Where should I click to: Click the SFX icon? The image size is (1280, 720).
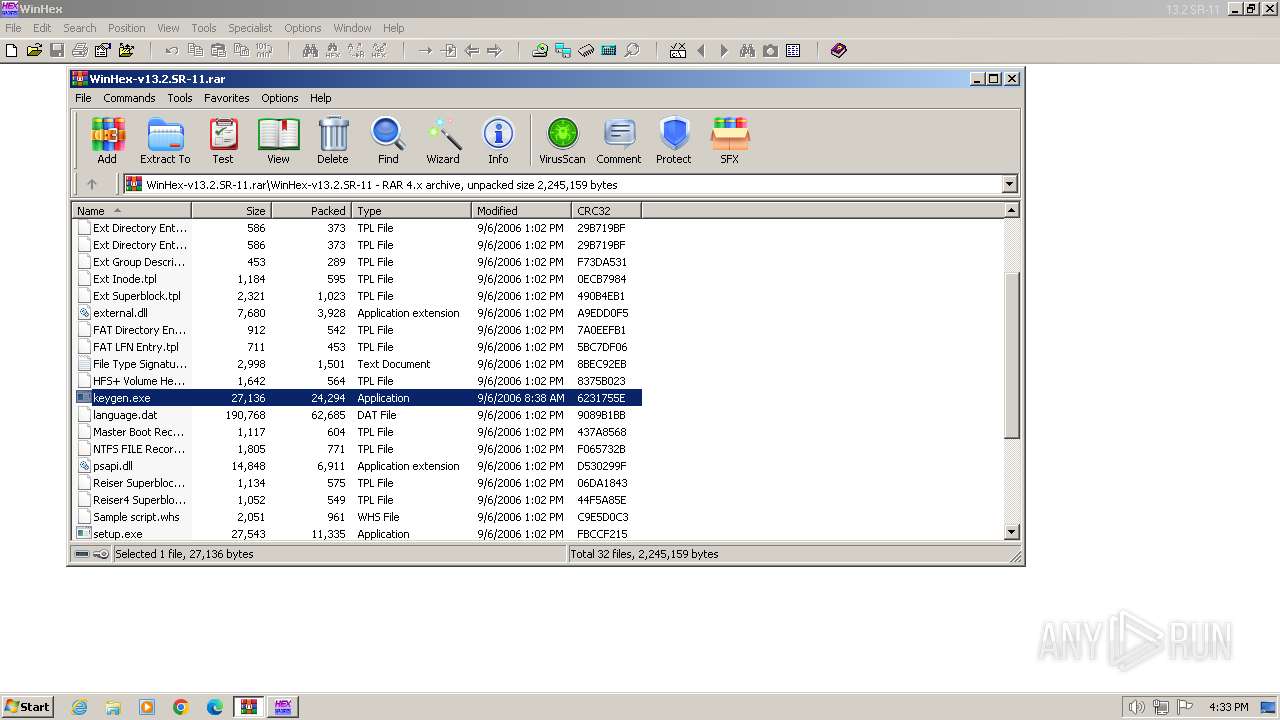[730, 140]
